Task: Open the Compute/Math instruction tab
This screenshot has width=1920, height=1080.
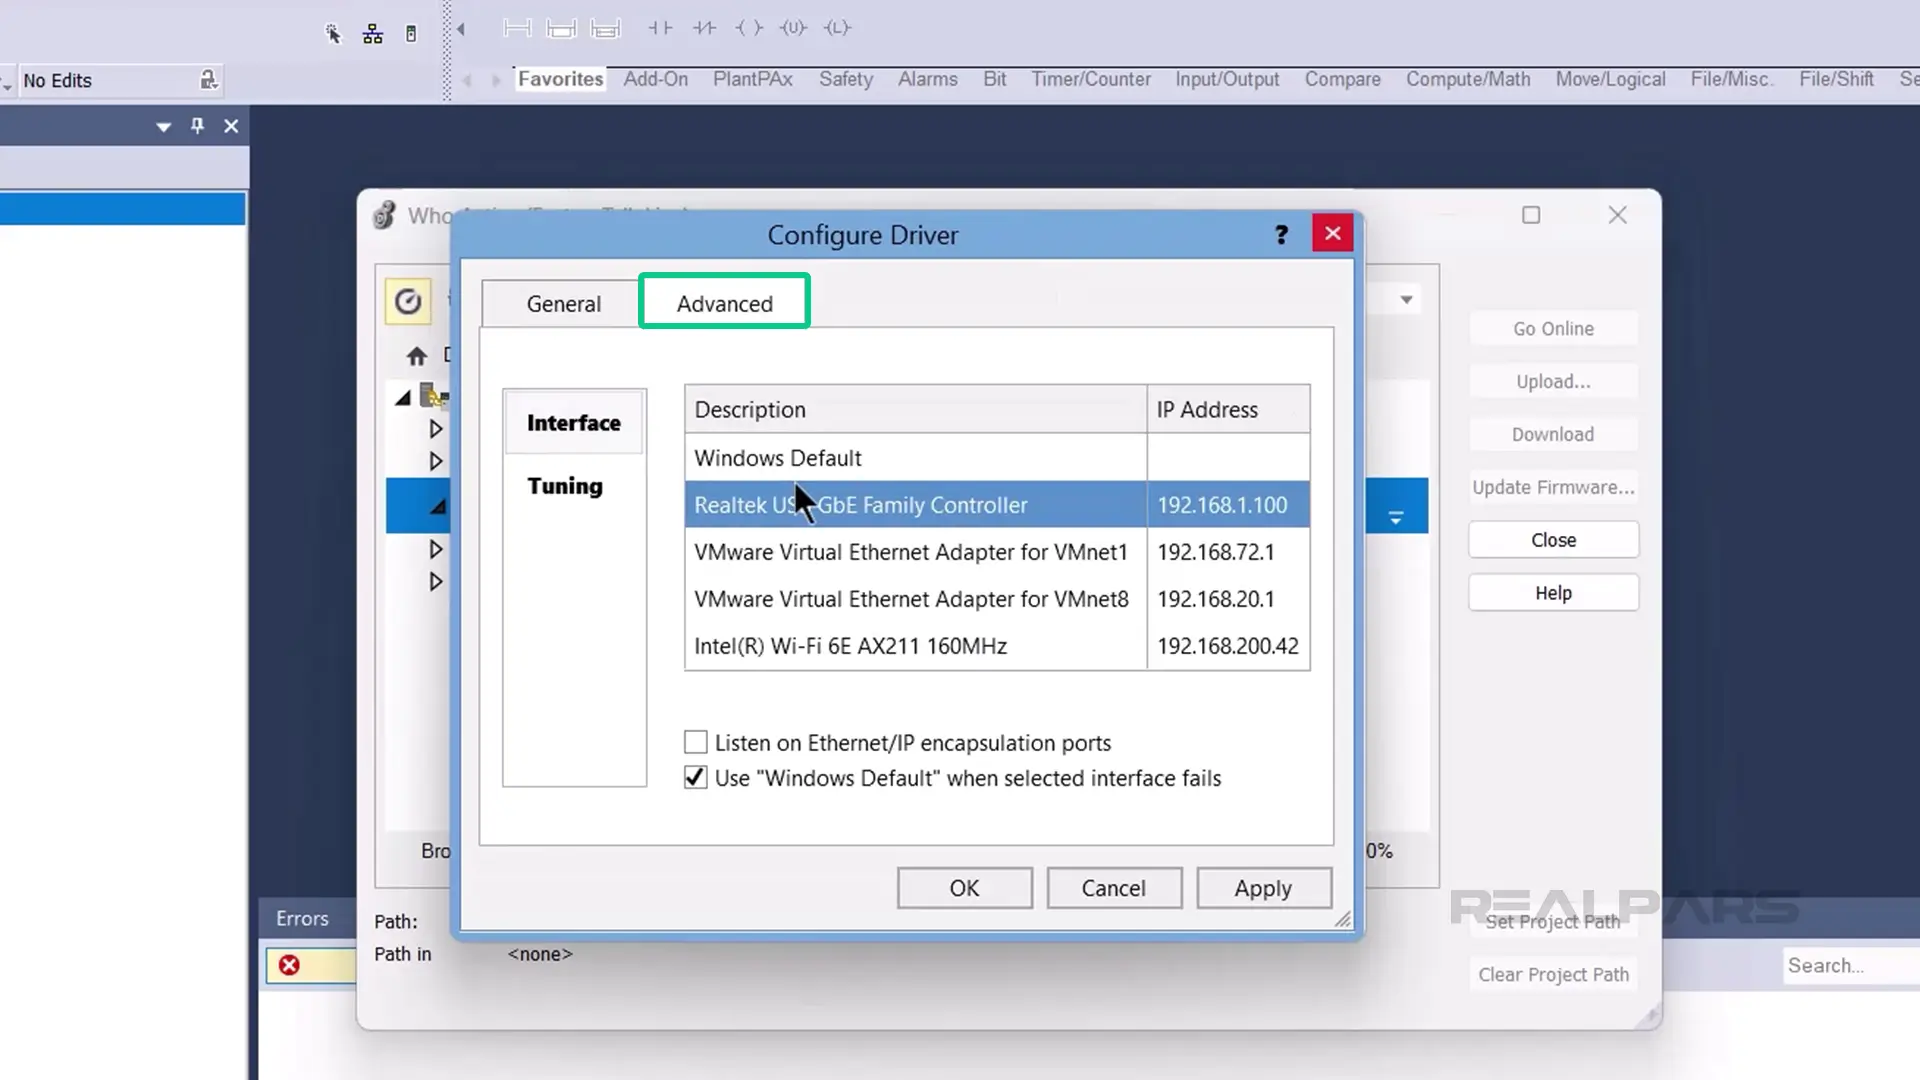Action: (1468, 79)
